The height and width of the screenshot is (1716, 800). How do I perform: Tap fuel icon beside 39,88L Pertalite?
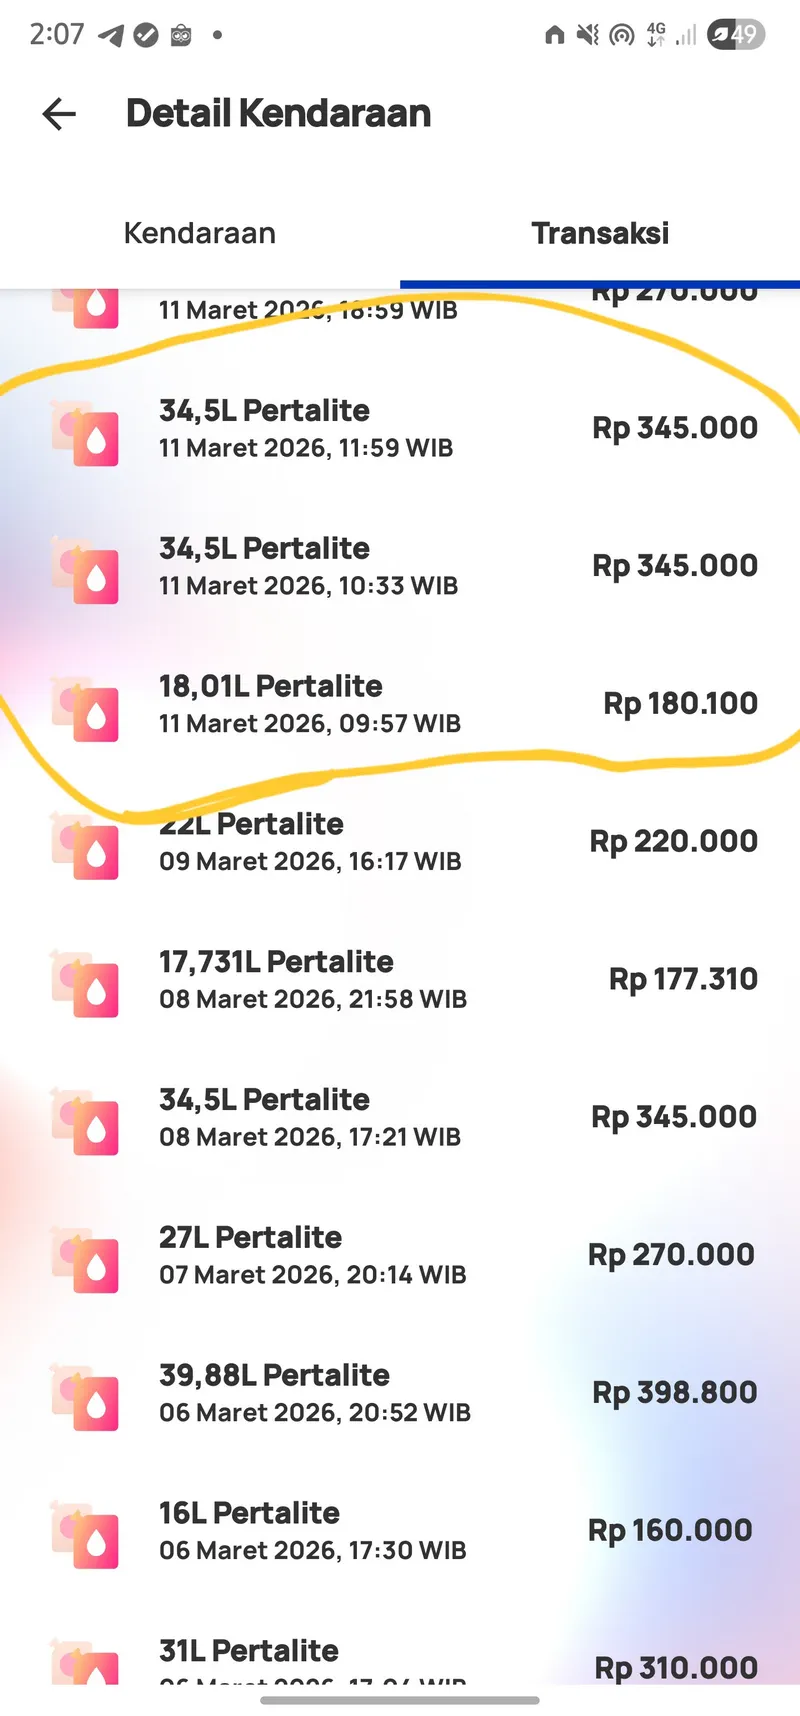click(87, 1400)
